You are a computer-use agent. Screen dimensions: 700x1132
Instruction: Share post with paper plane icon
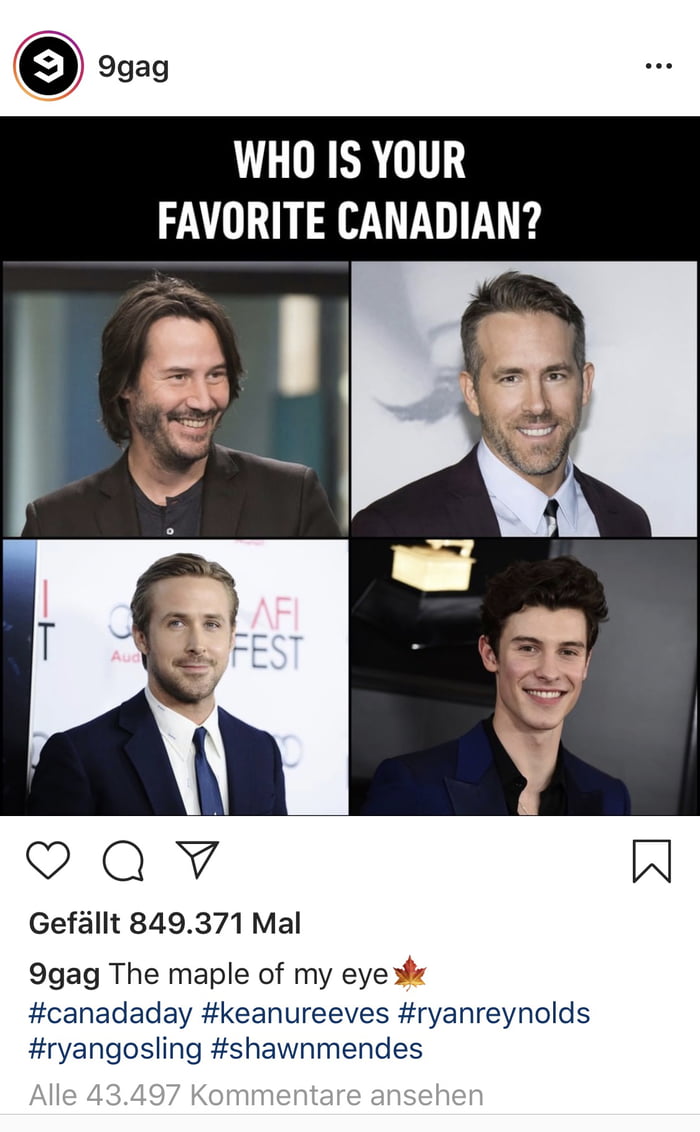(x=198, y=859)
